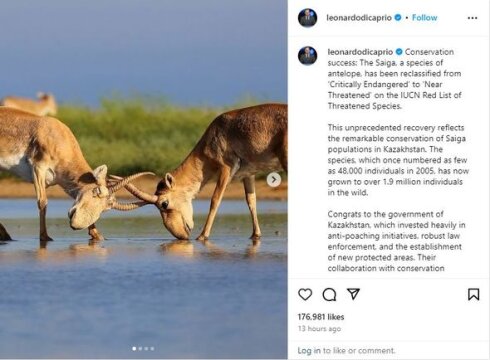Open the header profile picture avatar
The width and height of the screenshot is (490, 360).
[307, 18]
